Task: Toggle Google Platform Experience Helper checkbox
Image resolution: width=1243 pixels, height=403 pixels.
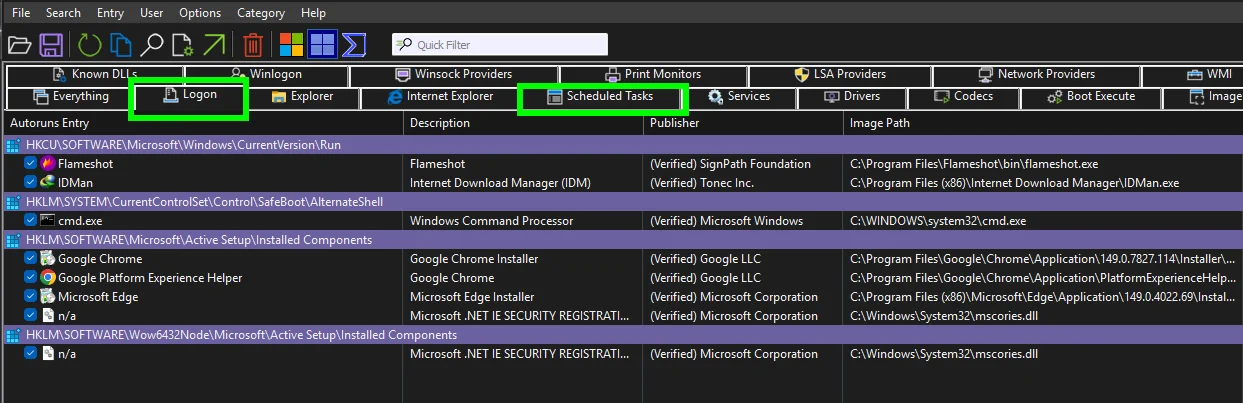Action: (x=30, y=278)
